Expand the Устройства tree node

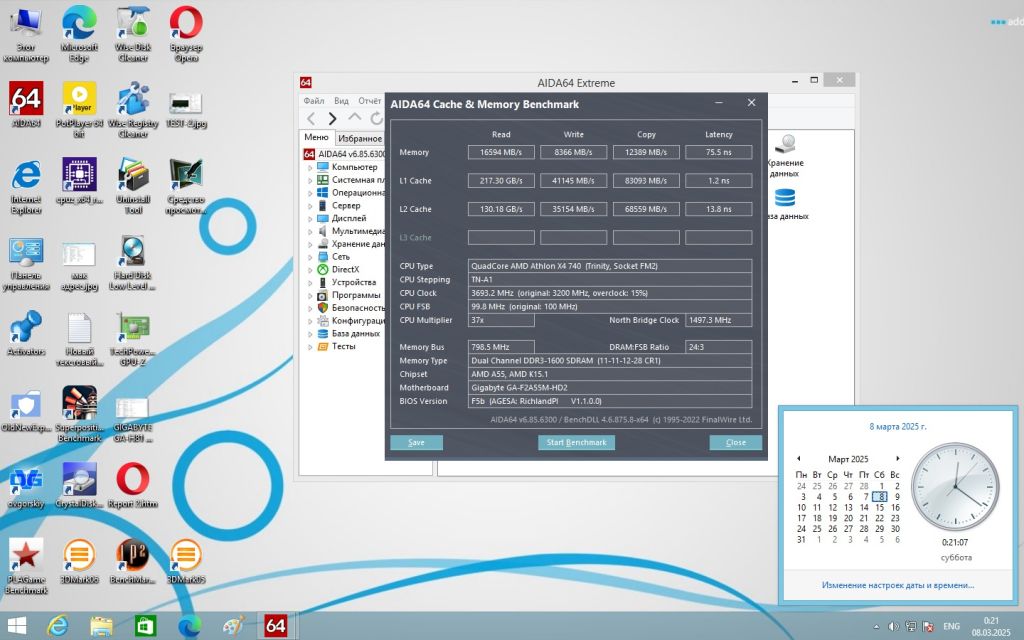pos(310,283)
